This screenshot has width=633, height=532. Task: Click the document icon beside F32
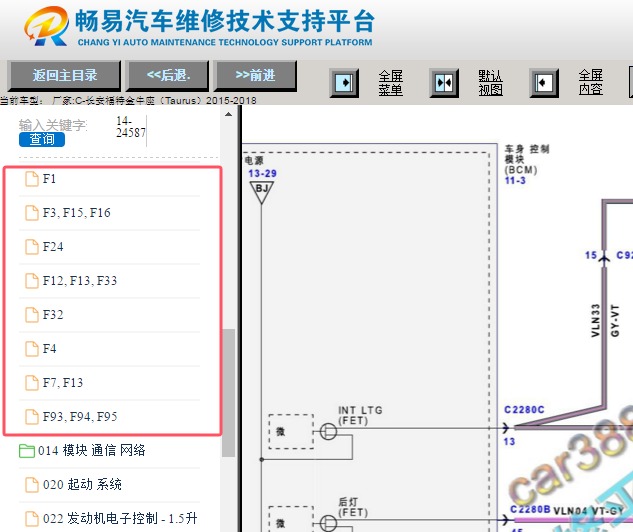click(32, 314)
